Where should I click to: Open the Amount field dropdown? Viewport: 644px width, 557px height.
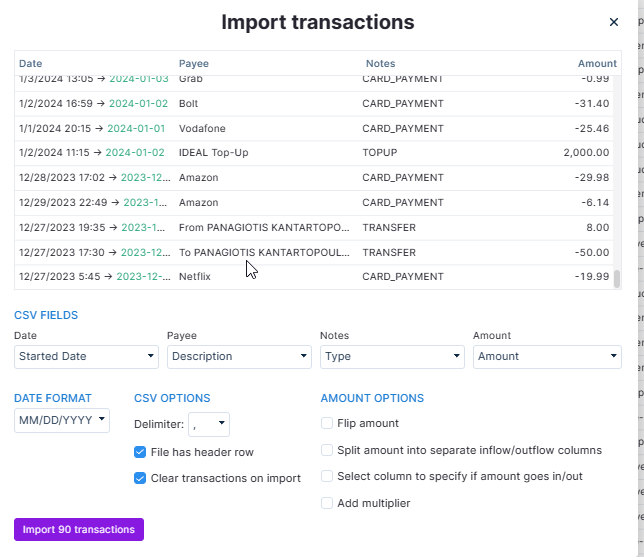[x=546, y=356]
